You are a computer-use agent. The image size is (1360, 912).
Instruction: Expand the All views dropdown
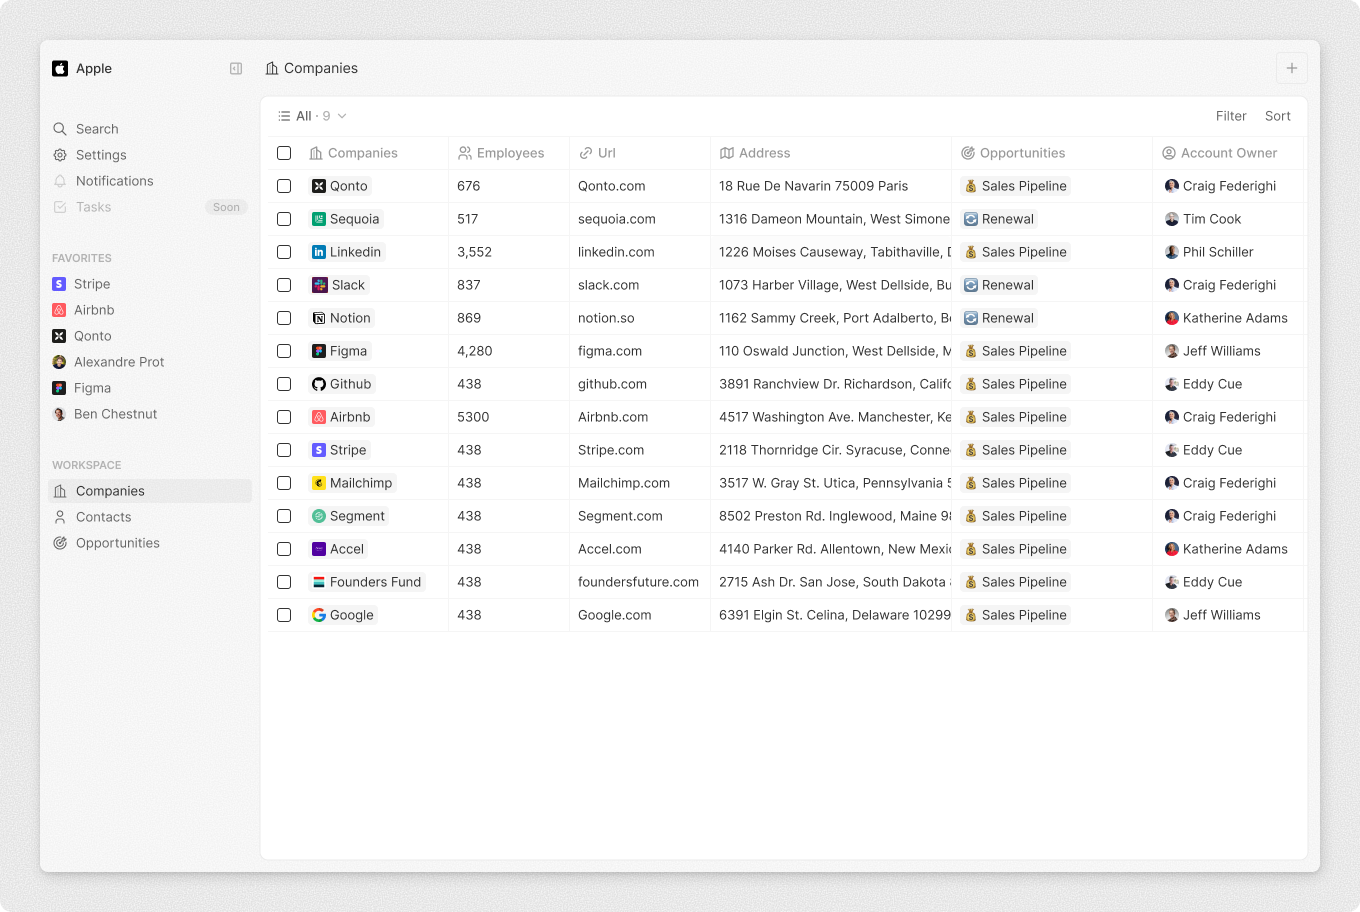coord(312,116)
